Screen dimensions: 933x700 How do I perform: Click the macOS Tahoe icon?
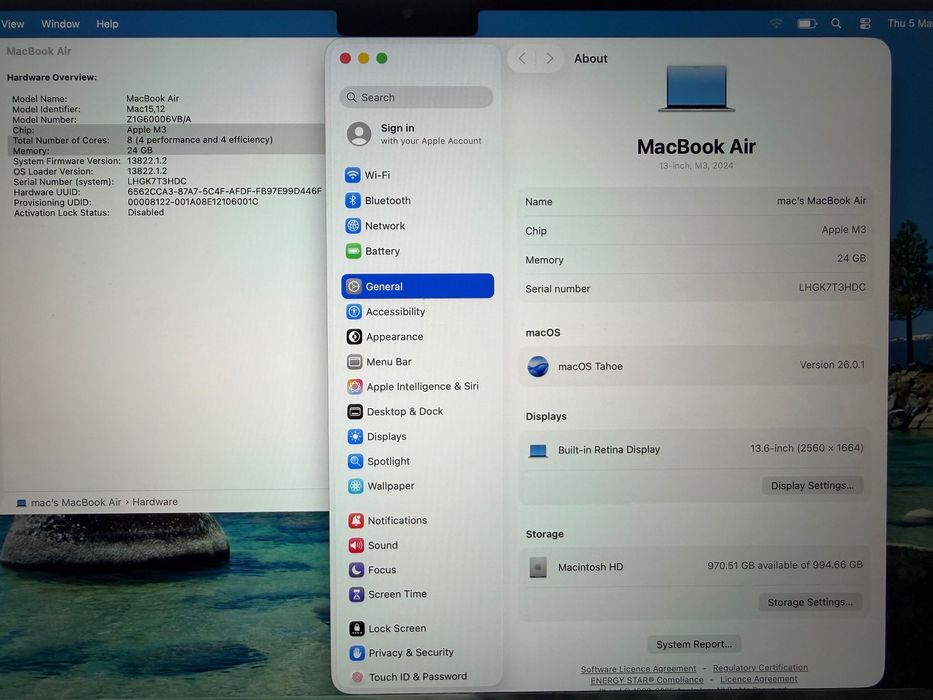[538, 366]
